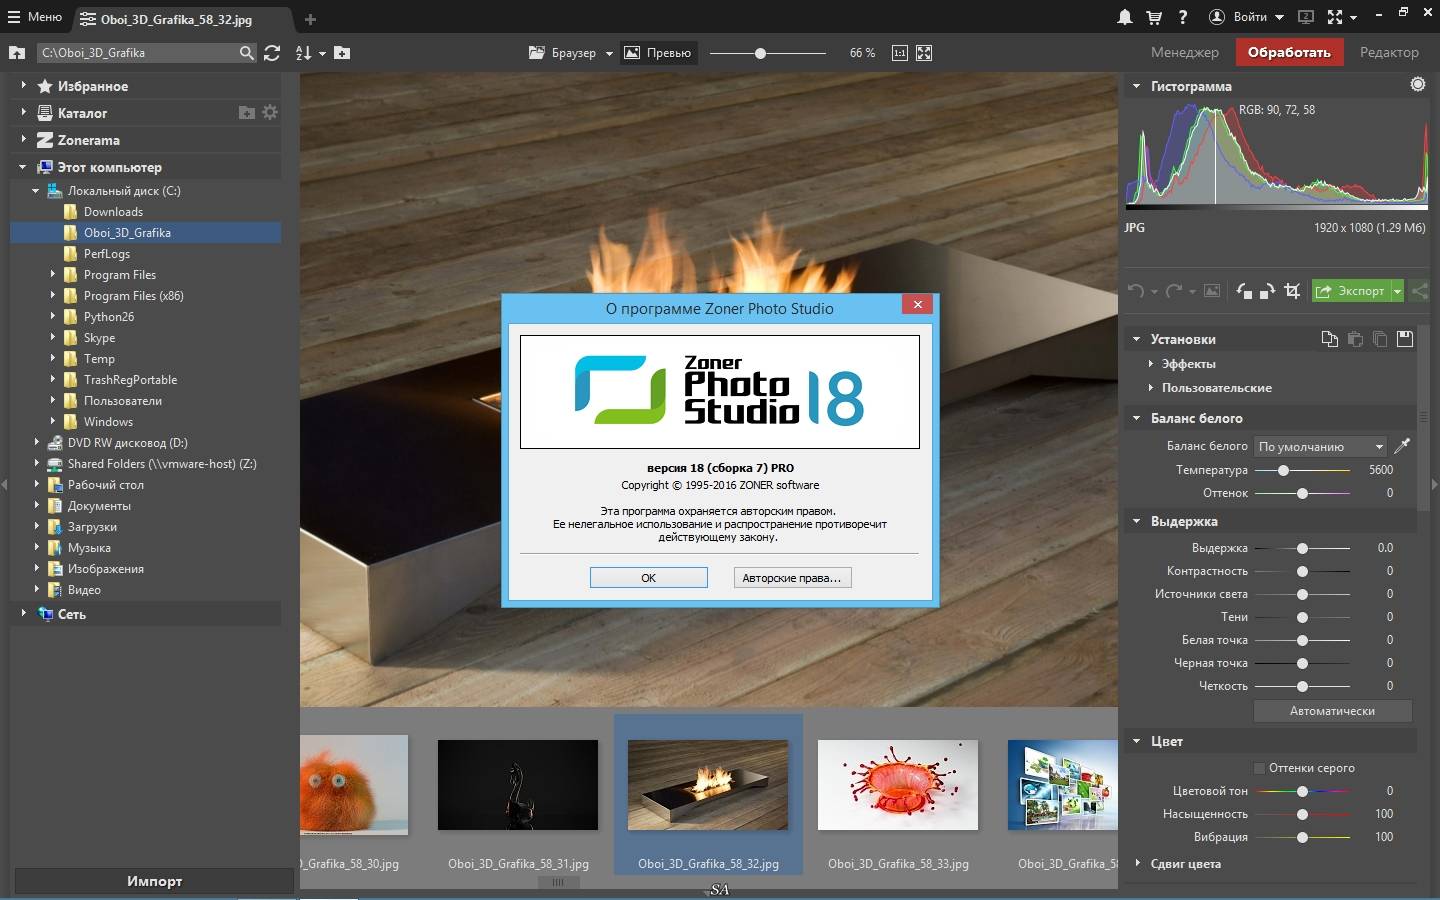Expand Program Files folder node

point(53,274)
